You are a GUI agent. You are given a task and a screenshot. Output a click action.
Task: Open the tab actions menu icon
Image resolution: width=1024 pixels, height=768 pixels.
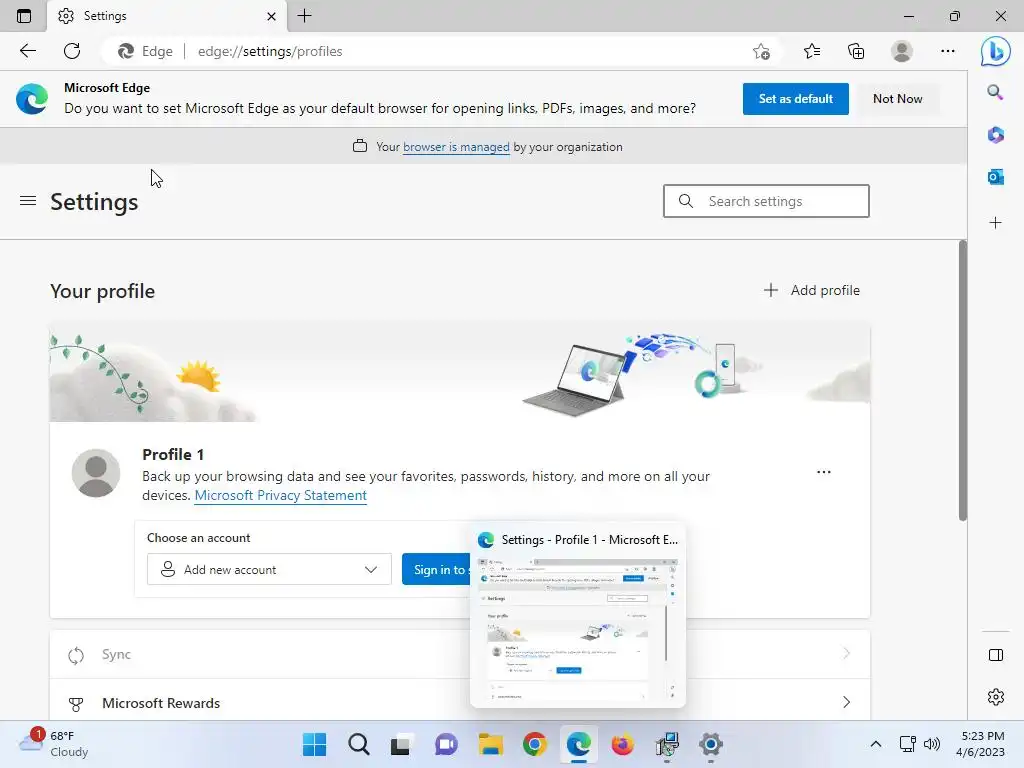pyautogui.click(x=24, y=16)
